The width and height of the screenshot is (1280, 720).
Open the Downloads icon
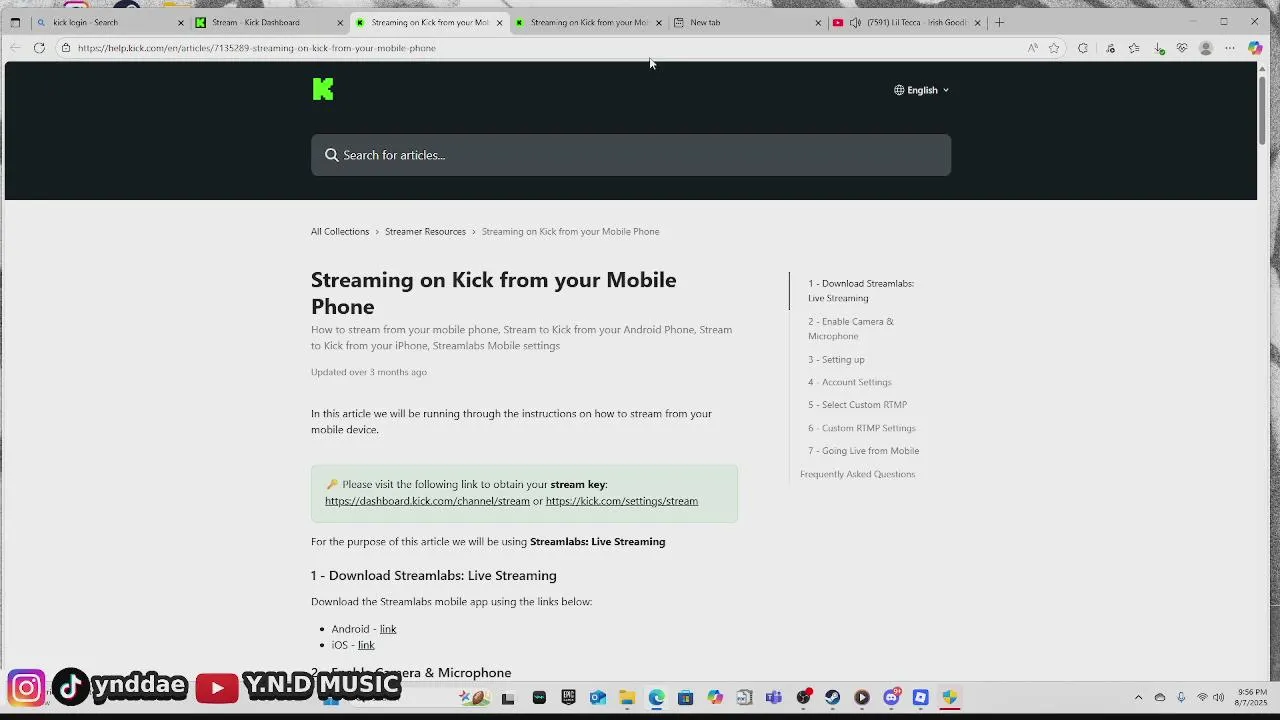1159,48
